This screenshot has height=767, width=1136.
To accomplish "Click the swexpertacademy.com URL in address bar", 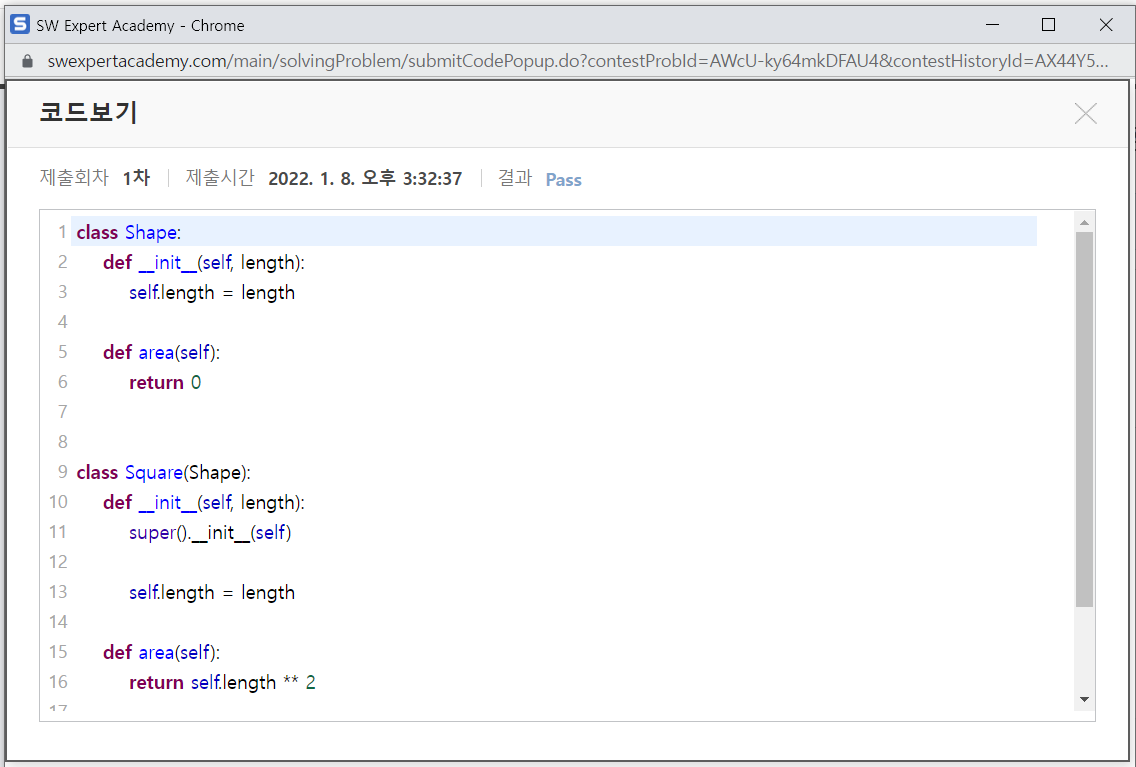I will (x=577, y=61).
